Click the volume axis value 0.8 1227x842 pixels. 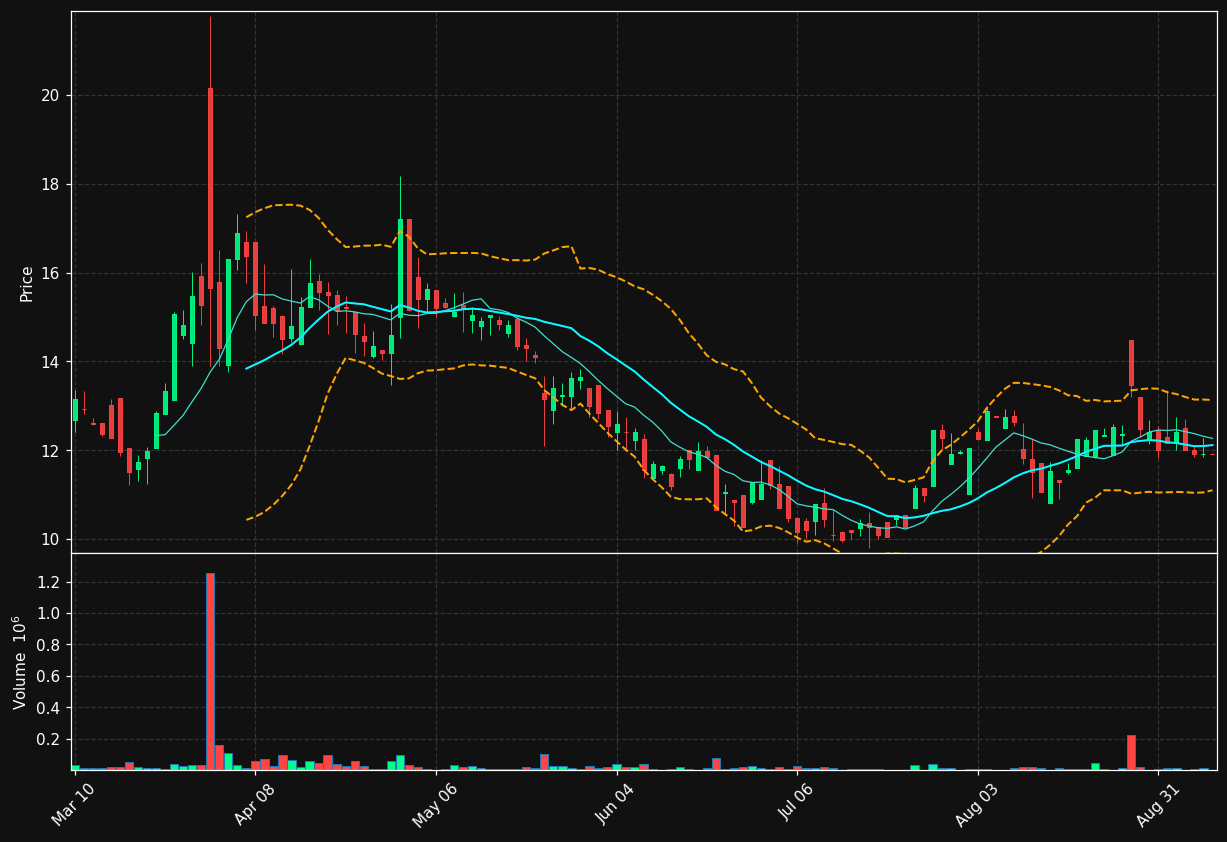point(49,645)
